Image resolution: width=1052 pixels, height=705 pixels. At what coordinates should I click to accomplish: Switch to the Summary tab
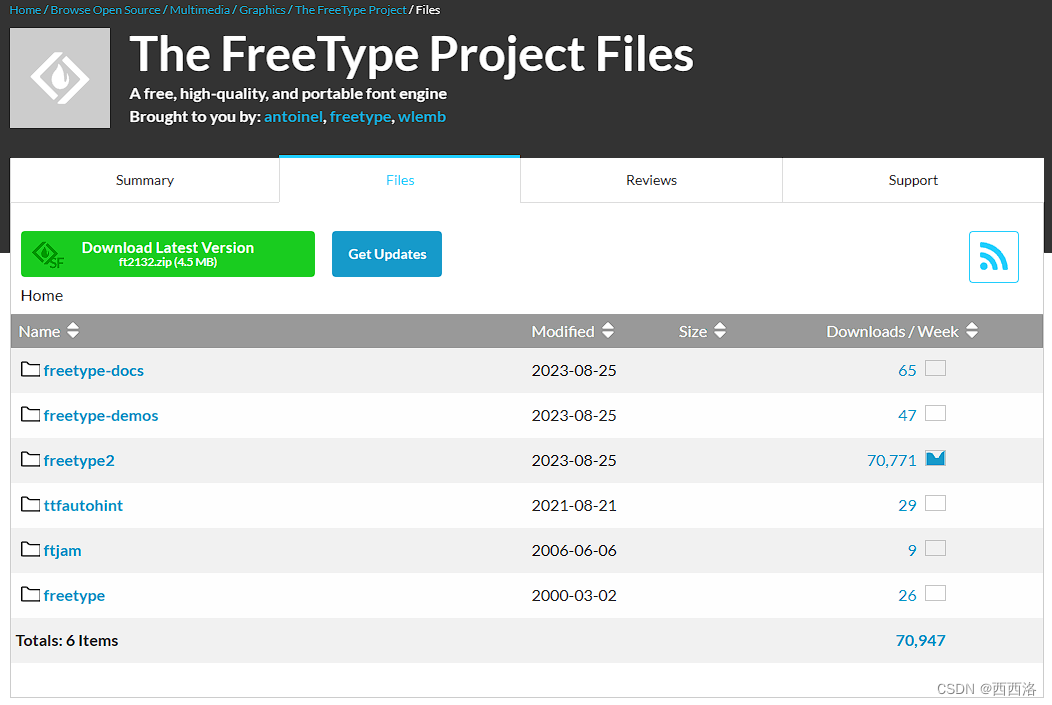pyautogui.click(x=144, y=180)
